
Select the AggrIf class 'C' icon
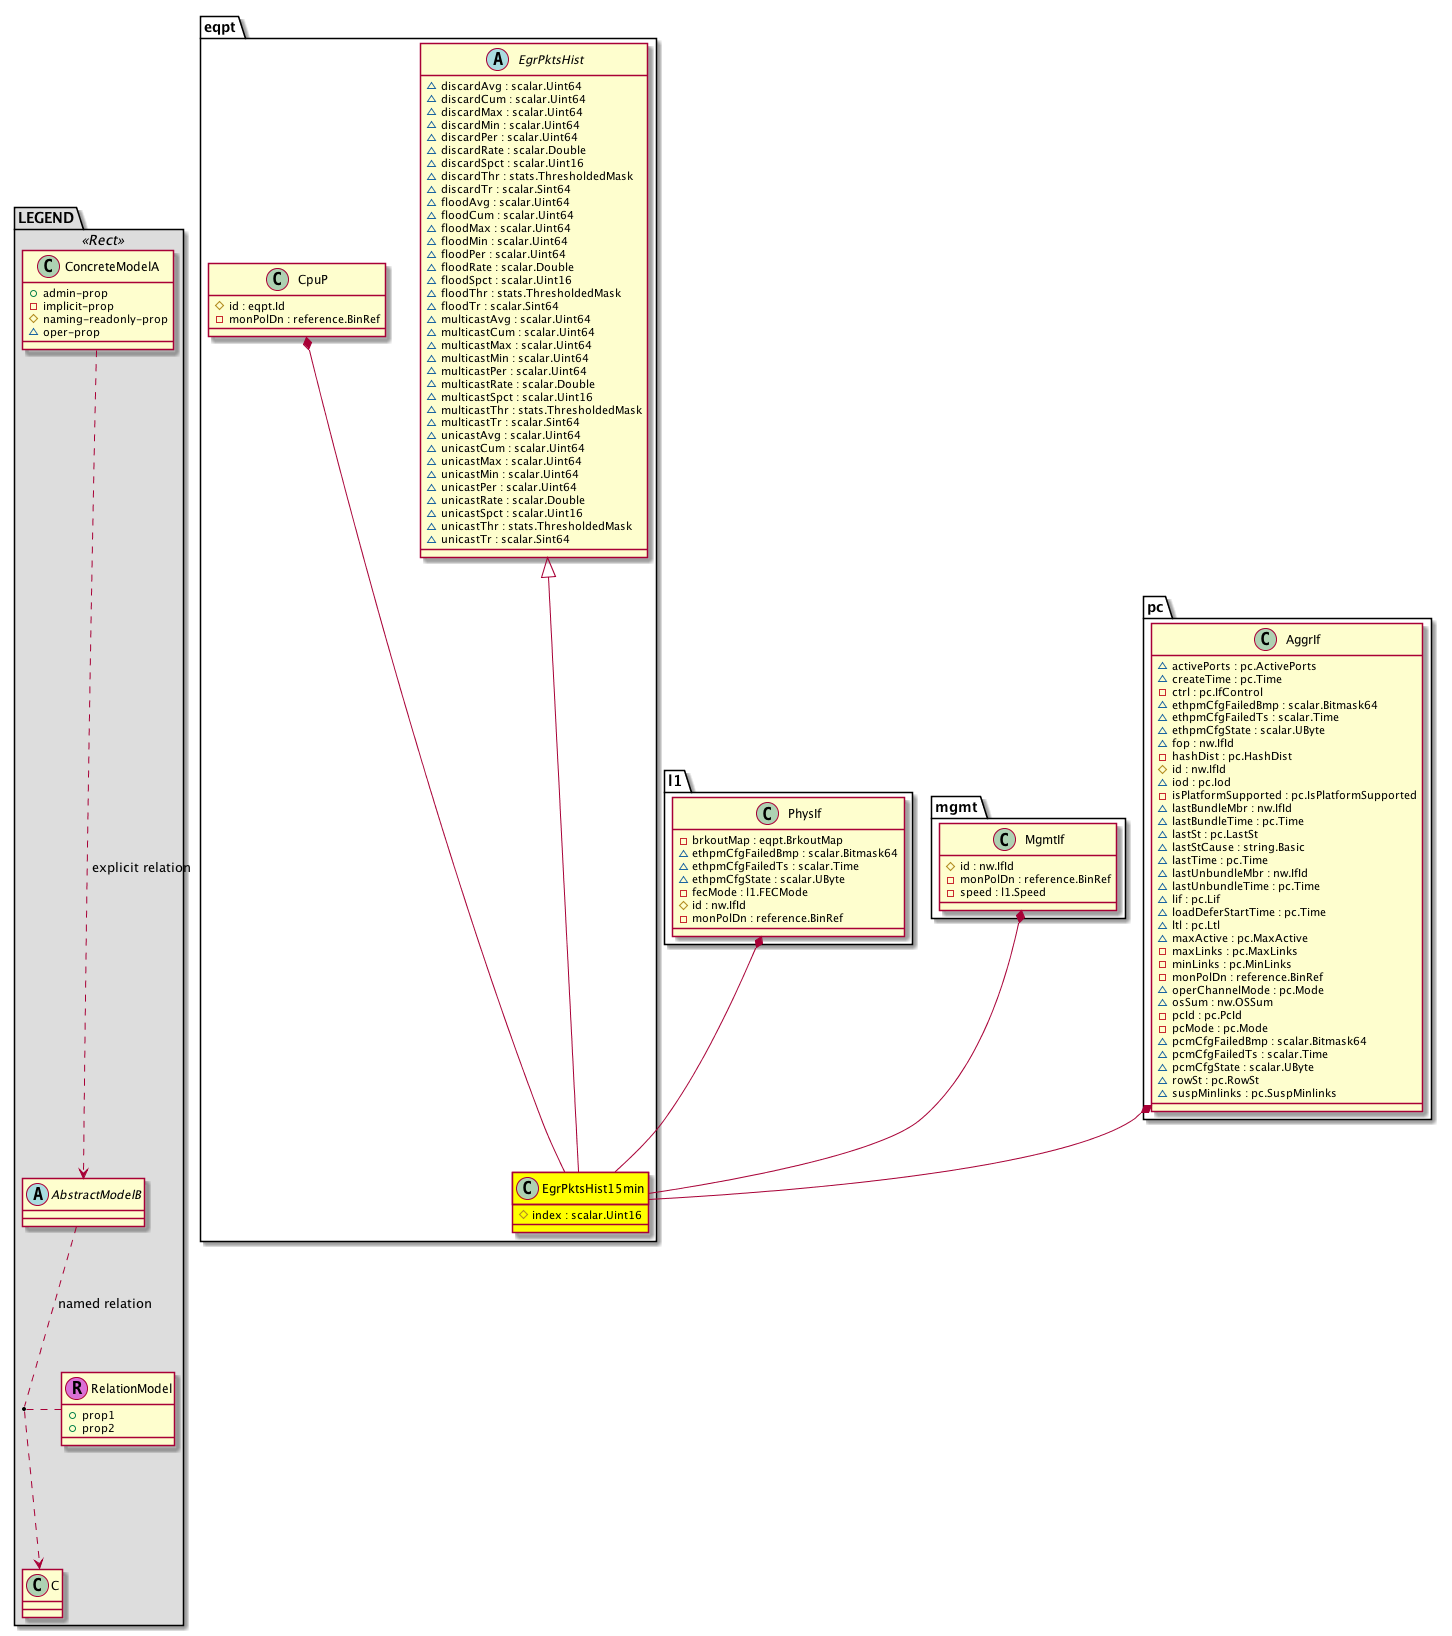pyautogui.click(x=1267, y=640)
